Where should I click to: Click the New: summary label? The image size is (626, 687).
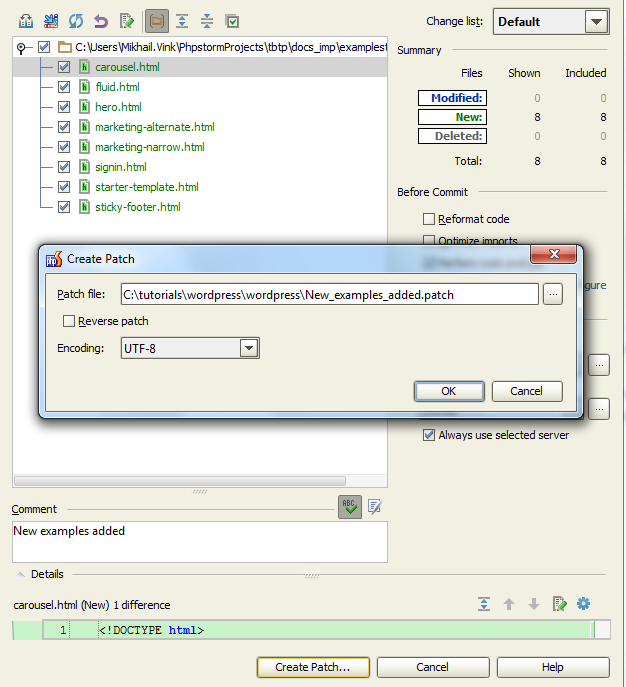[x=452, y=117]
